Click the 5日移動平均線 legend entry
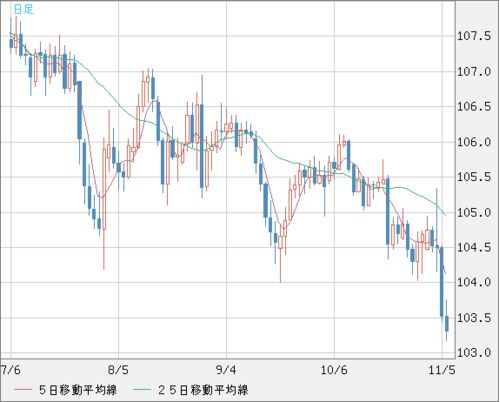Viewport: 500px width, 402px height. point(78,390)
